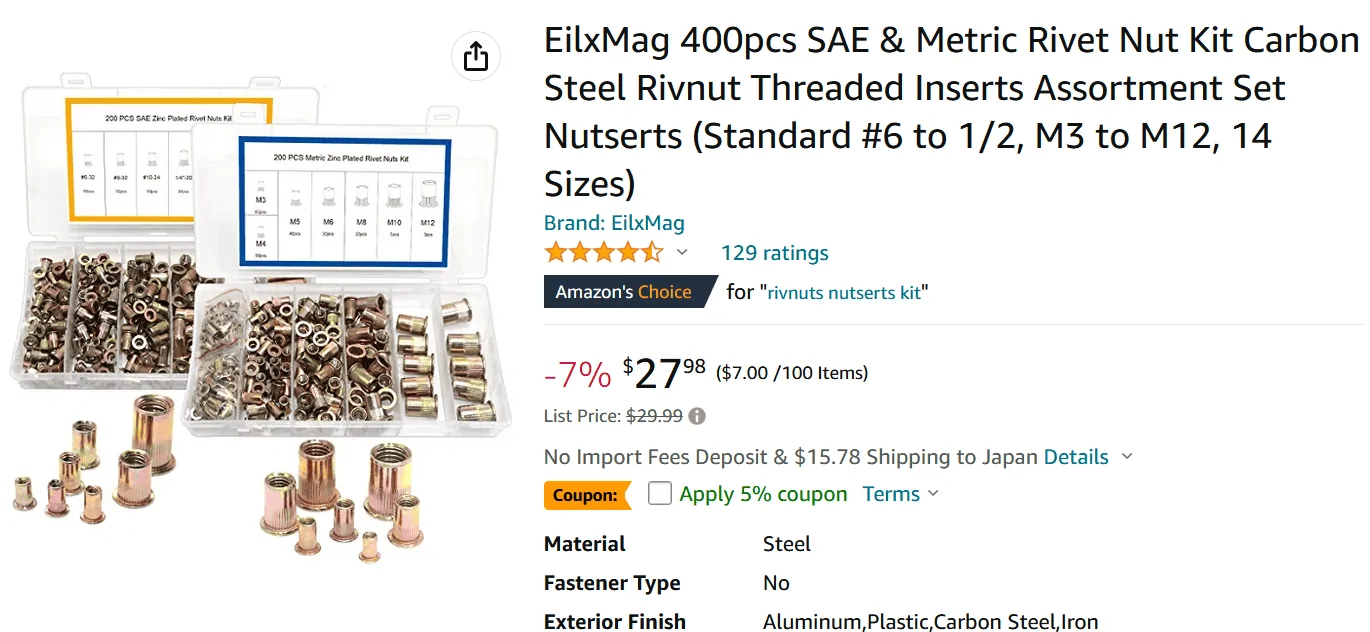
Task: Click the $7.00 /100 Items unit price
Action: pyautogui.click(x=792, y=373)
